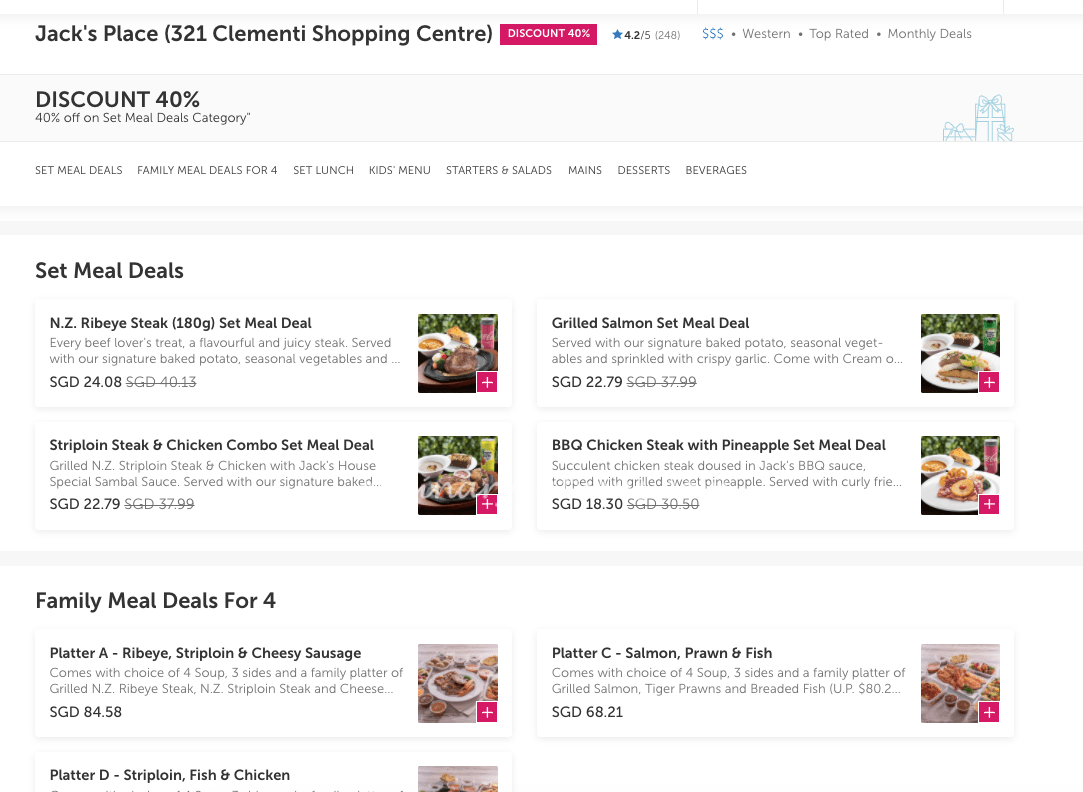Viewport: 1083px width, 792px height.
Task: Click the struck-through SGD 30.50 price
Action: pos(663,504)
